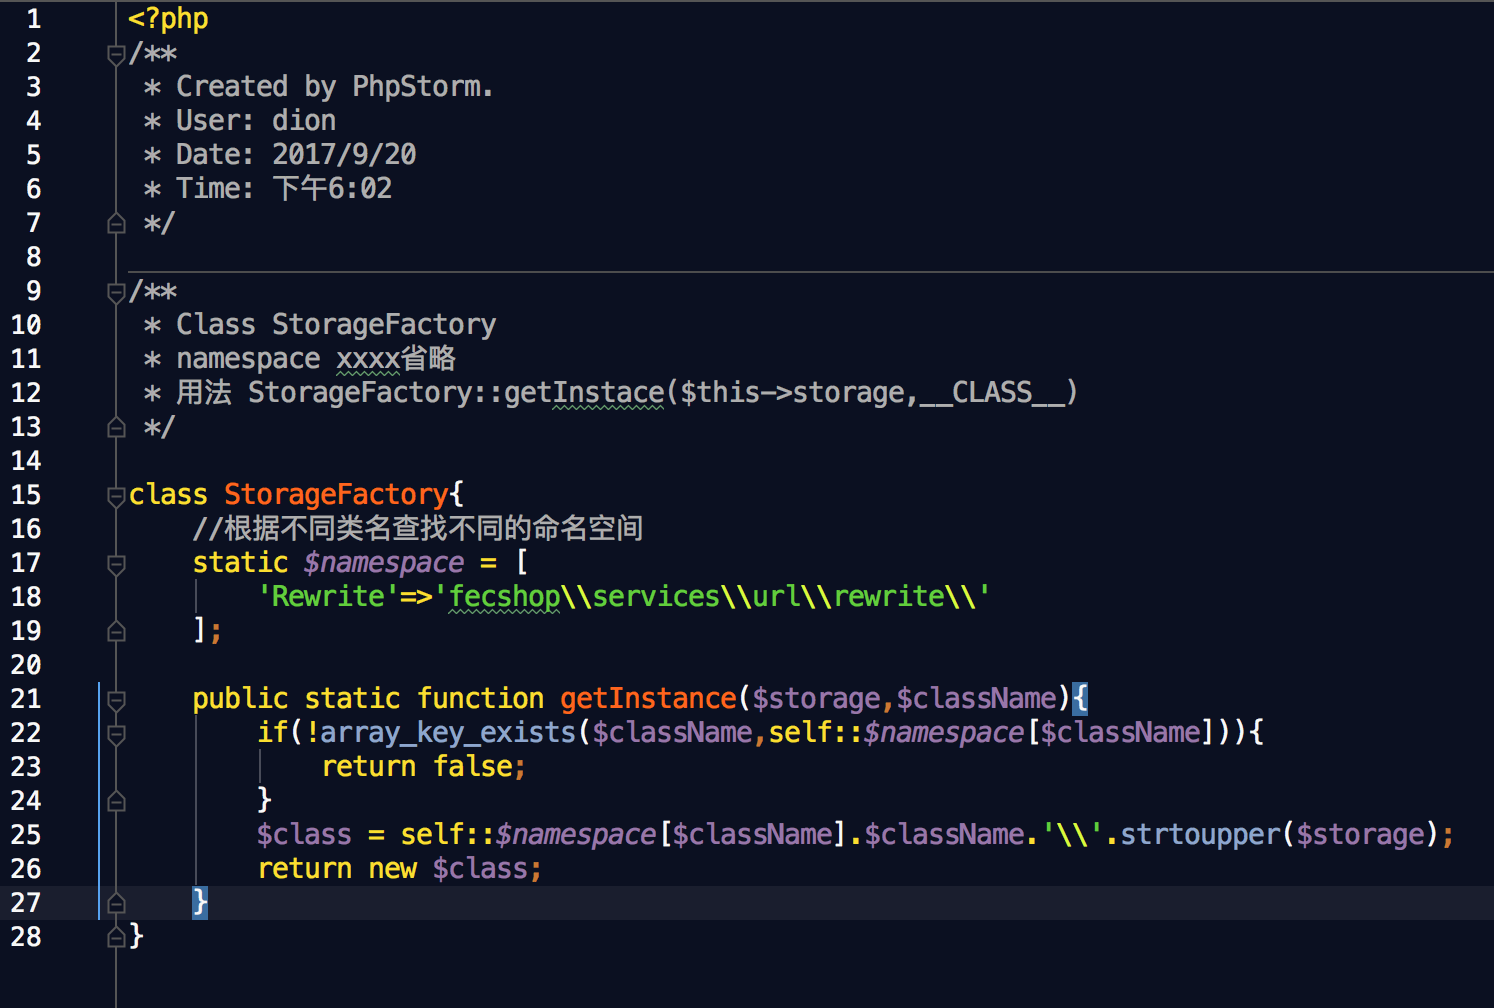Fold the if block on line 22
The width and height of the screenshot is (1494, 1008).
[116, 734]
